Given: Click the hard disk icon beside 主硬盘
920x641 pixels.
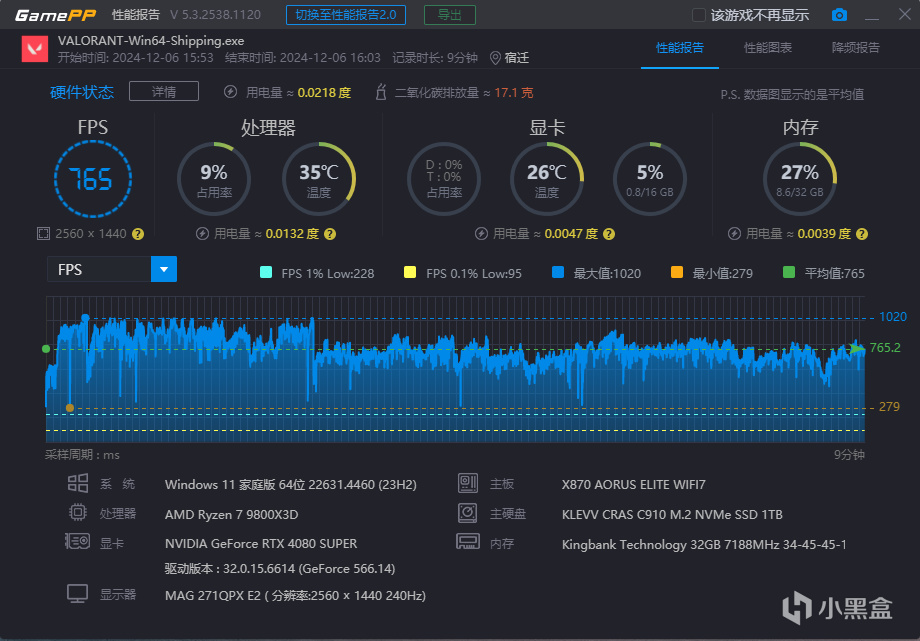Looking at the screenshot, I should click(x=468, y=513).
